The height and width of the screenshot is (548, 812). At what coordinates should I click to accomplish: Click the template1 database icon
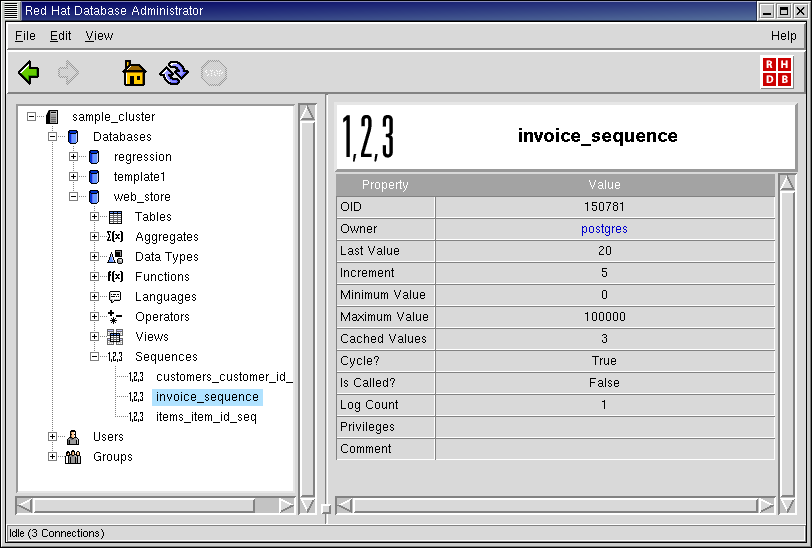coord(94,177)
